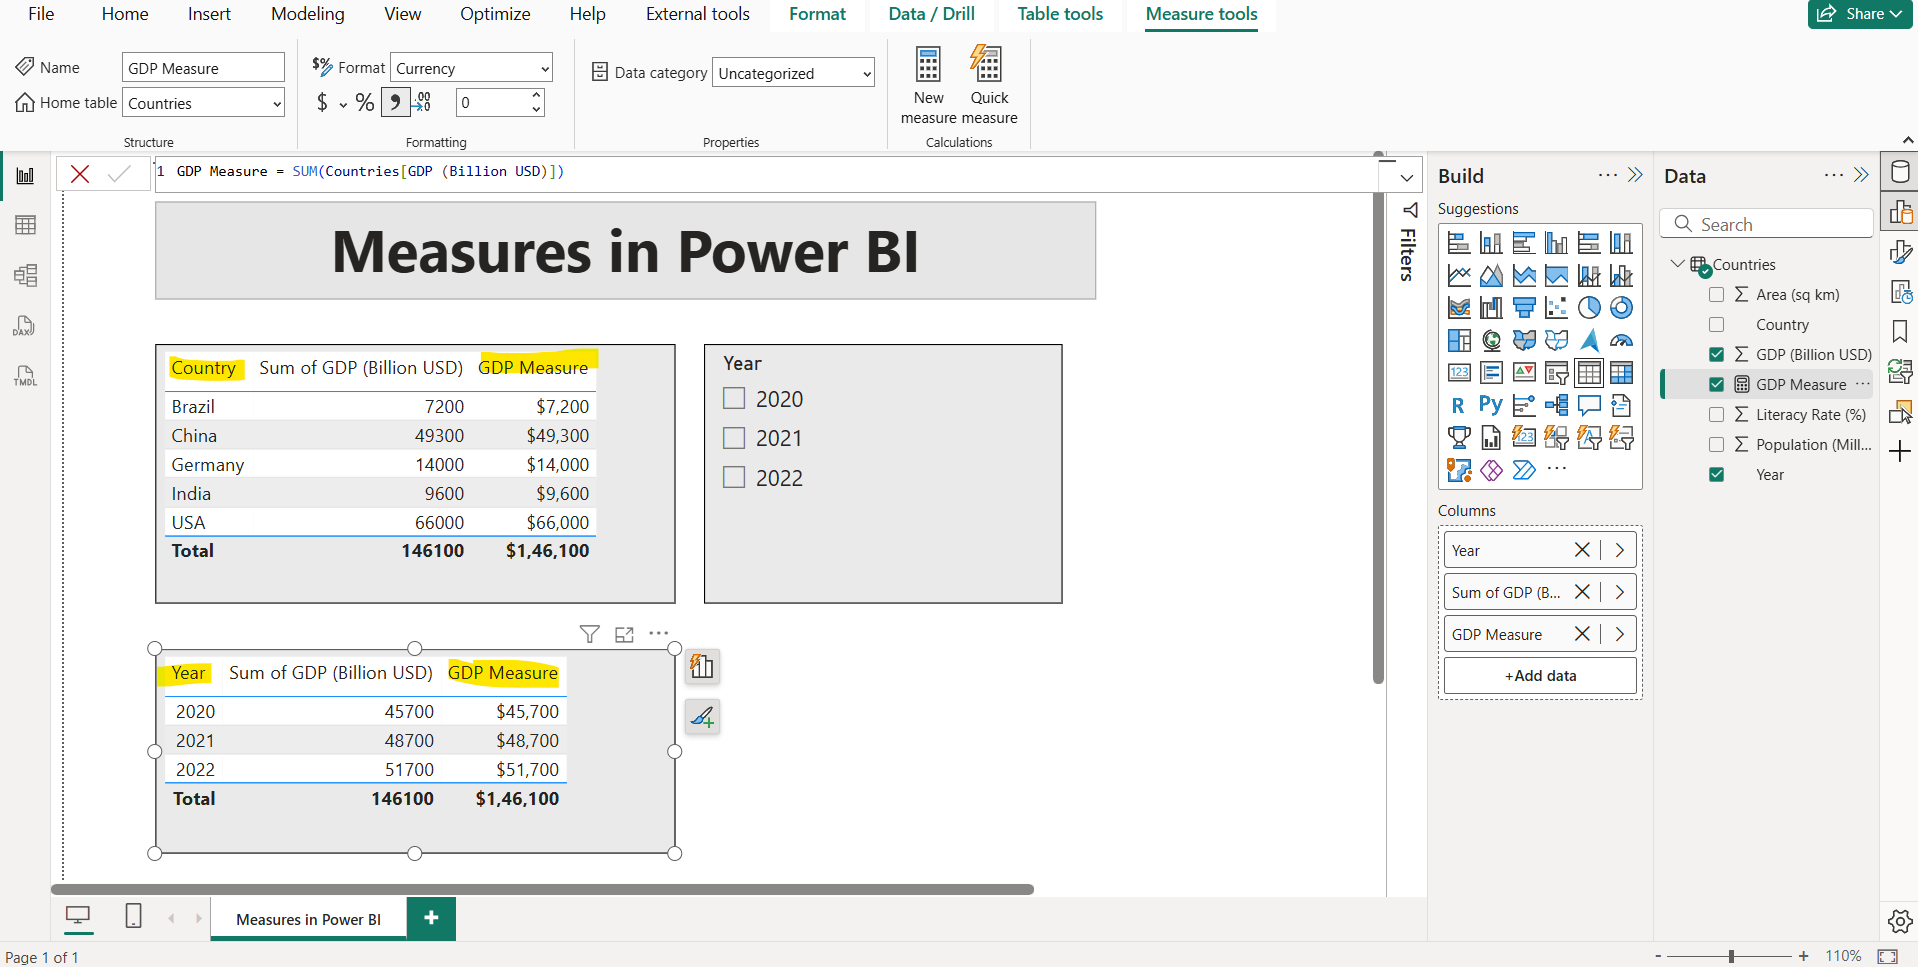Switch to Model view in left sidebar
Viewport: 1918px width, 967px height.
coord(24,275)
